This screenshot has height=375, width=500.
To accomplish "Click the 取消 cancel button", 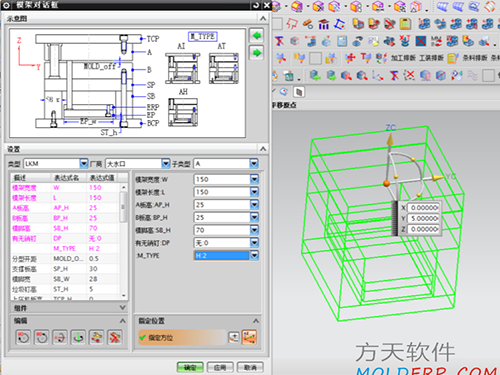I will 250,367.
